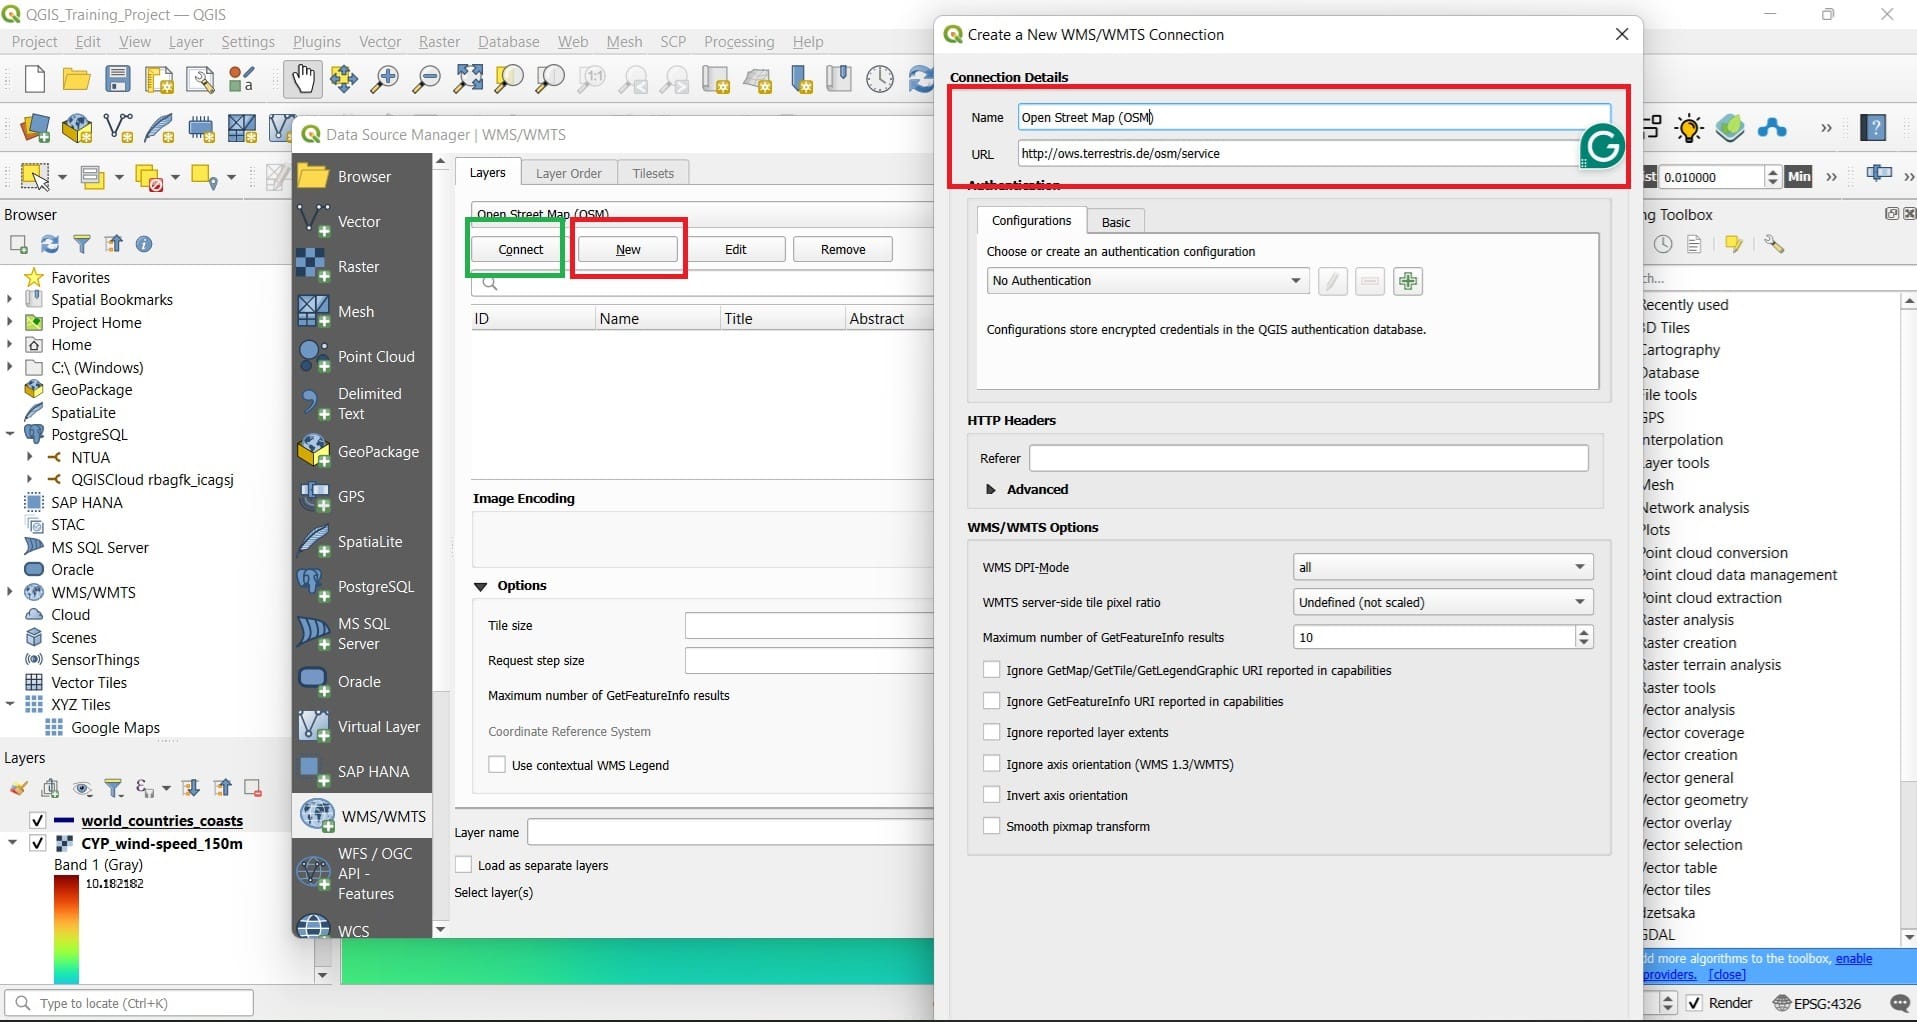The width and height of the screenshot is (1917, 1022).
Task: Click the Help question mark toolbar icon
Action: (1873, 128)
